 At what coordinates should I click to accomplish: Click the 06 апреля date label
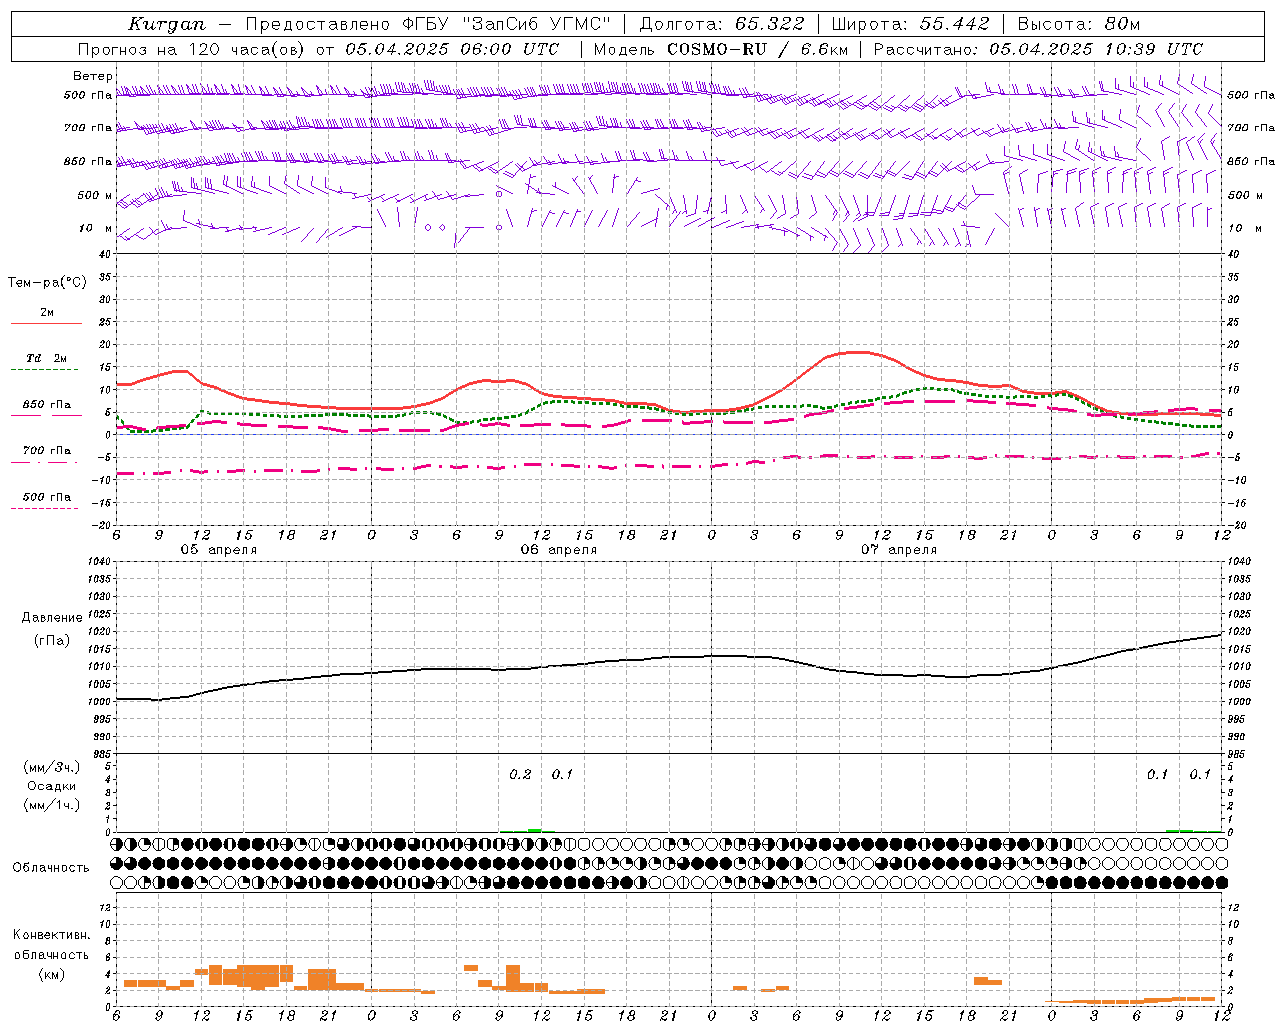coord(558,550)
